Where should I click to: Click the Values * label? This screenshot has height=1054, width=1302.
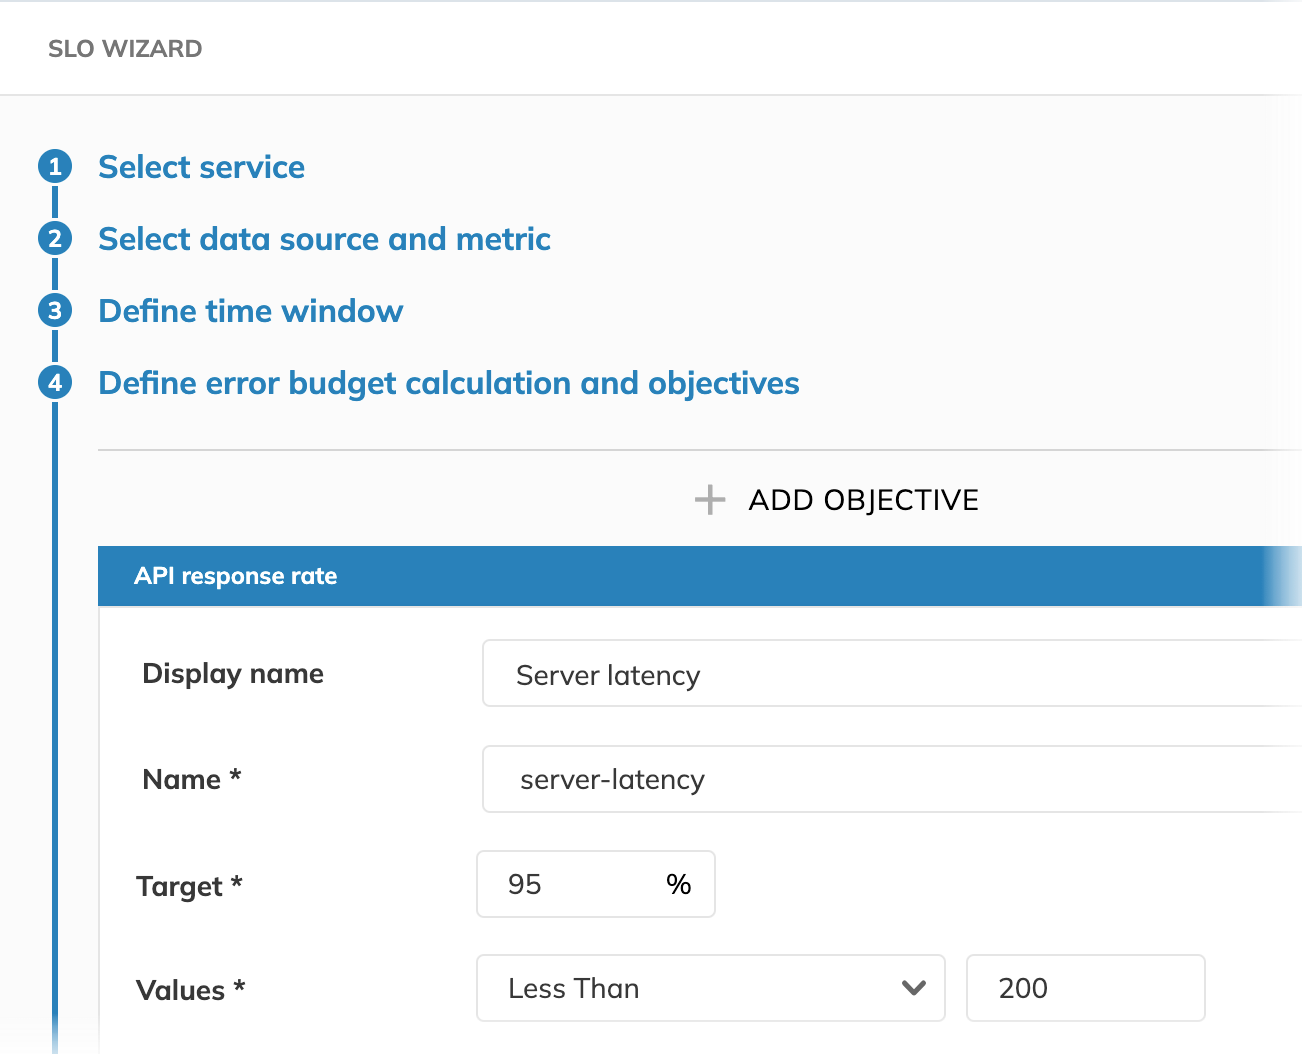[190, 990]
